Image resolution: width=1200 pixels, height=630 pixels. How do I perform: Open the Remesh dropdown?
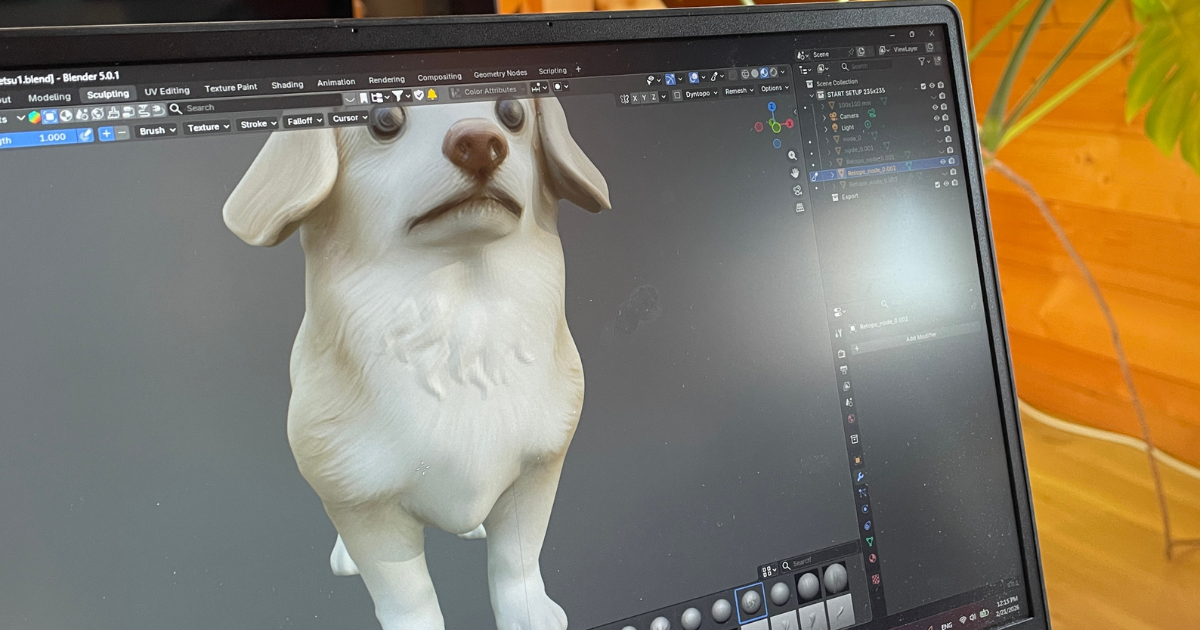[739, 91]
